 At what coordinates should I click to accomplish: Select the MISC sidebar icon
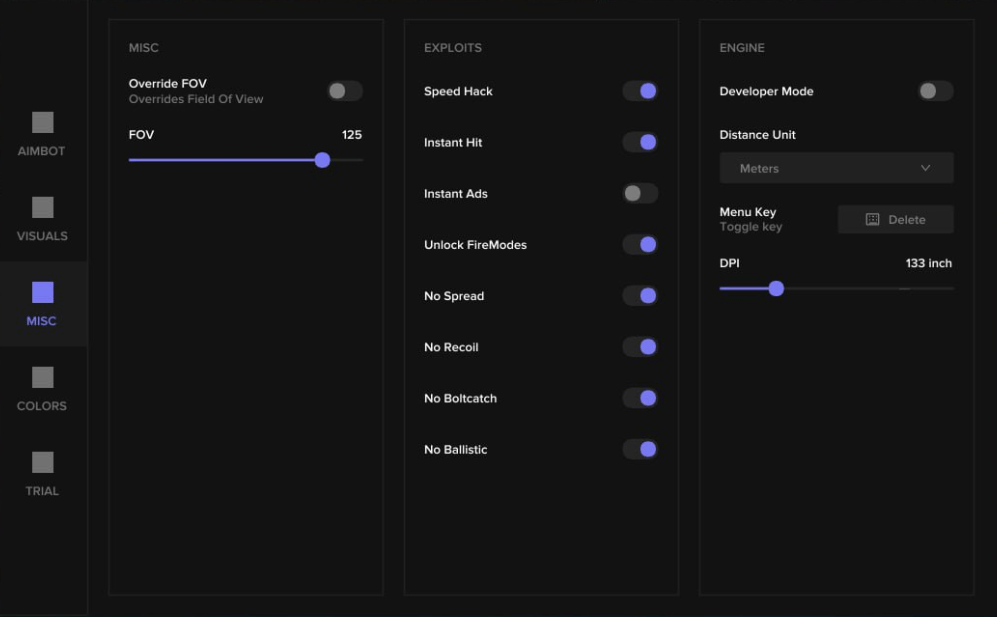(x=43, y=293)
